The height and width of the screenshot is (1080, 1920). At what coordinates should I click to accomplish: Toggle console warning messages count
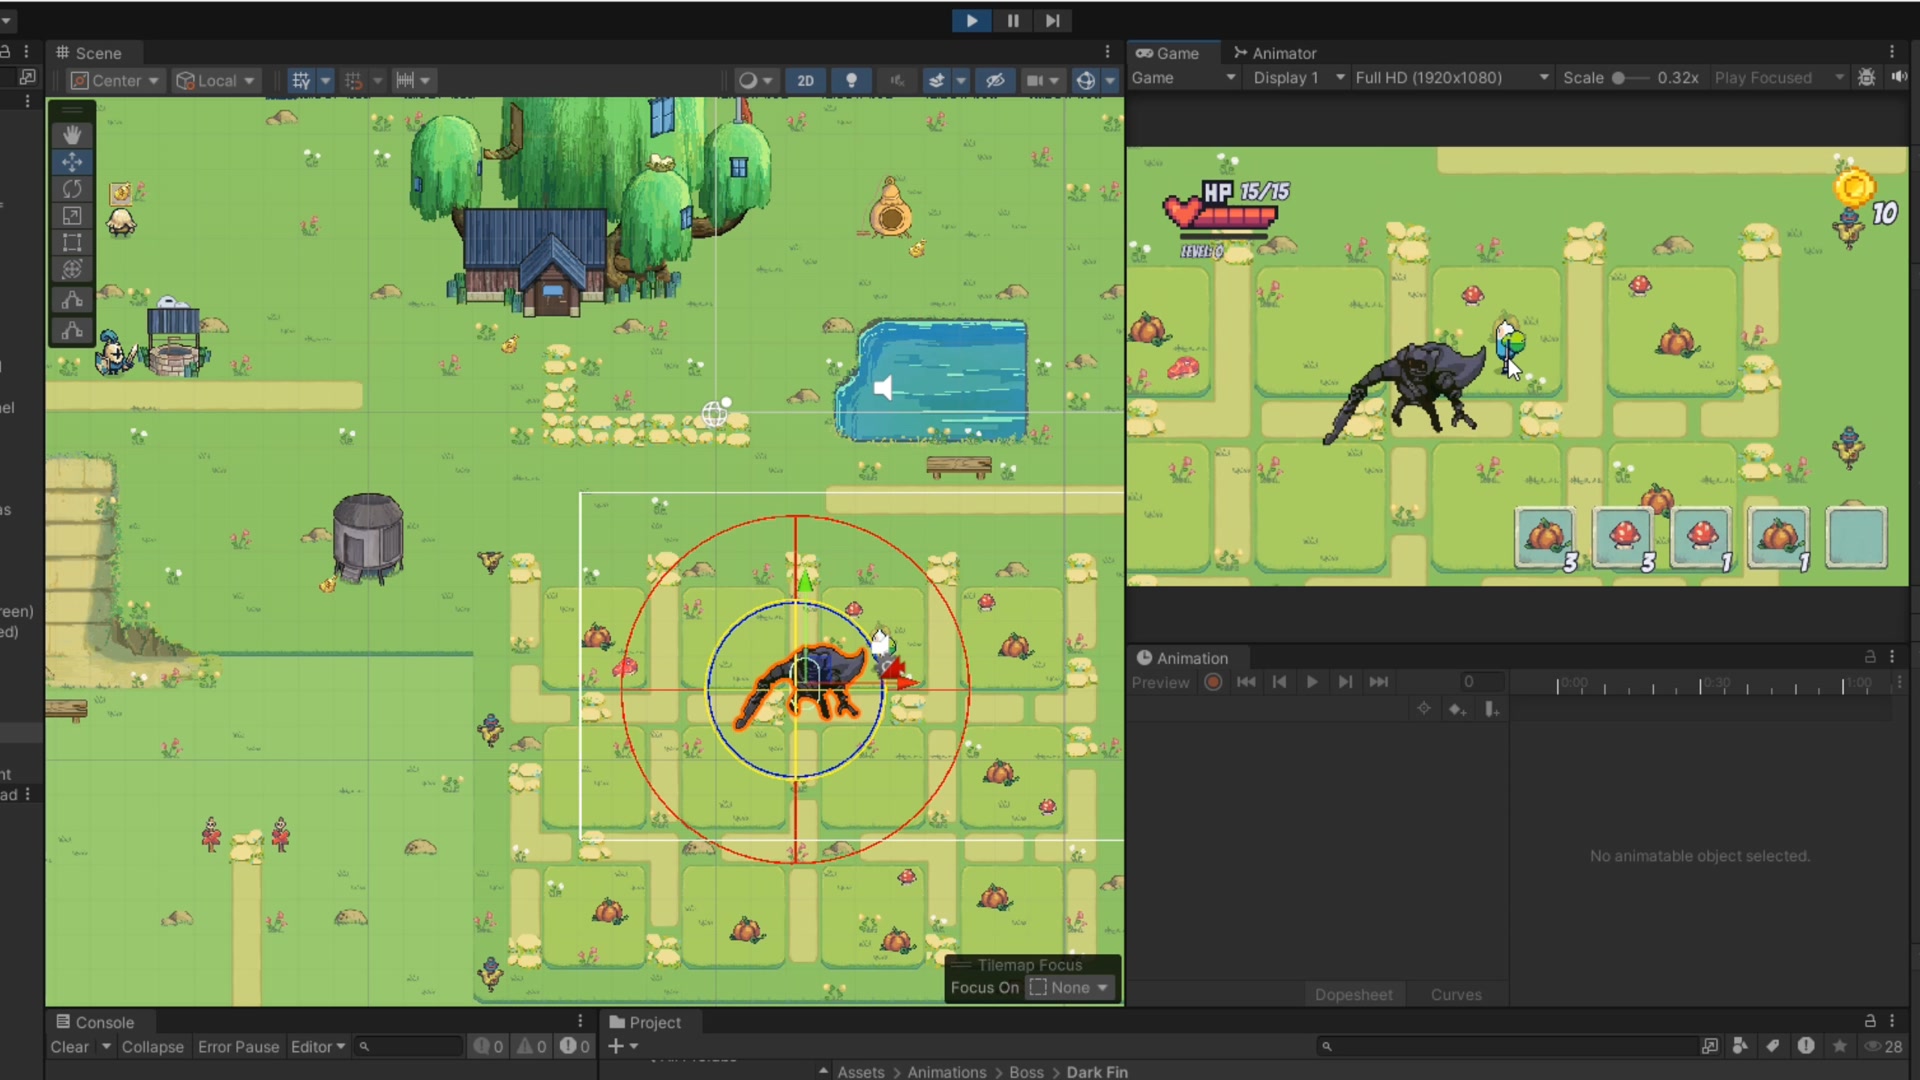click(x=531, y=1047)
